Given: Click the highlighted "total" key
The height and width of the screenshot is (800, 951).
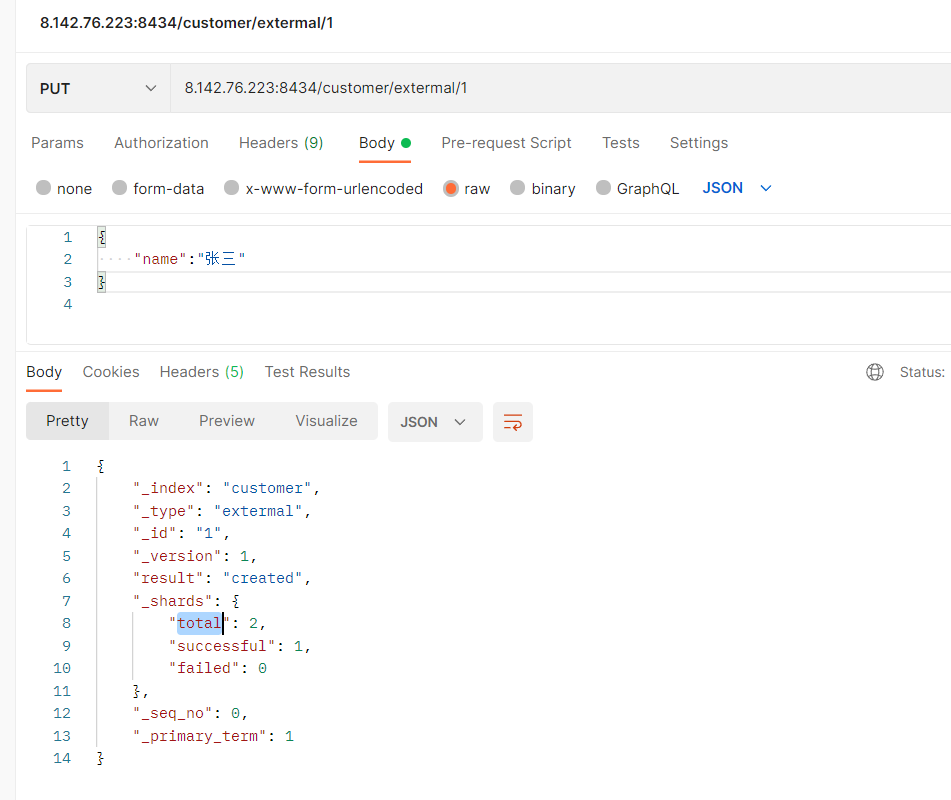Looking at the screenshot, I should pyautogui.click(x=200, y=623).
